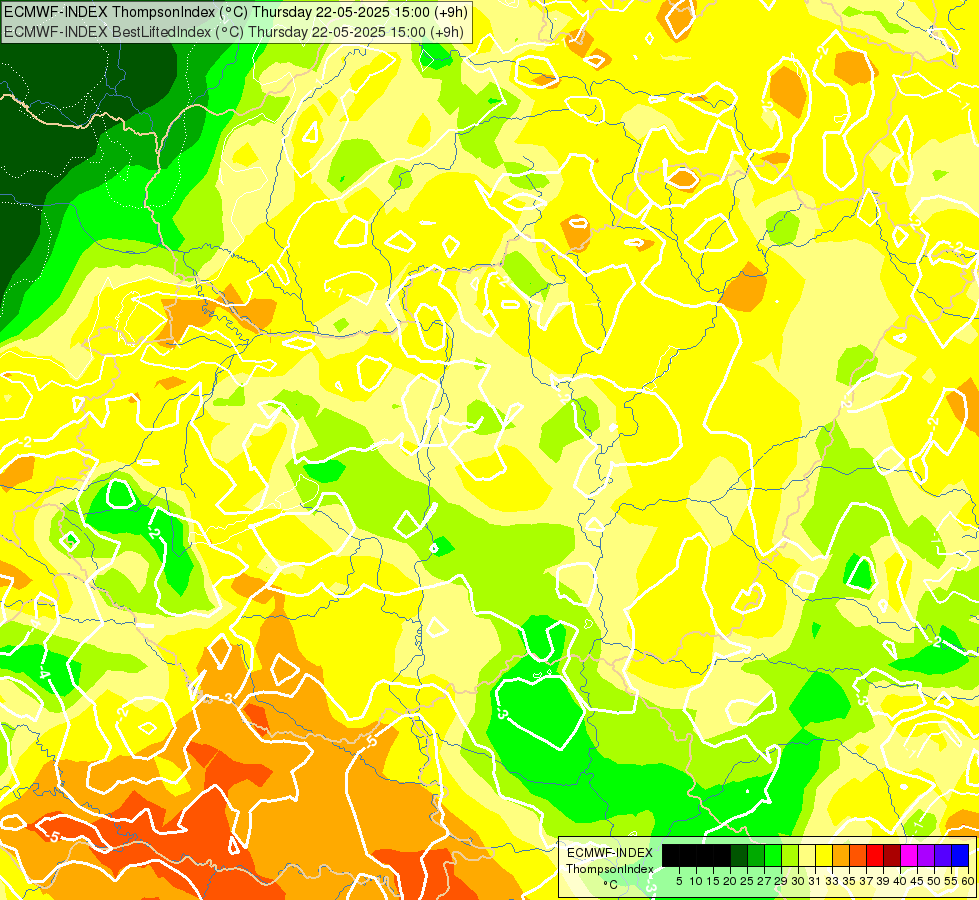Pick the light orange 33–35 legend swatch
The width and height of the screenshot is (979, 900).
click(x=841, y=855)
